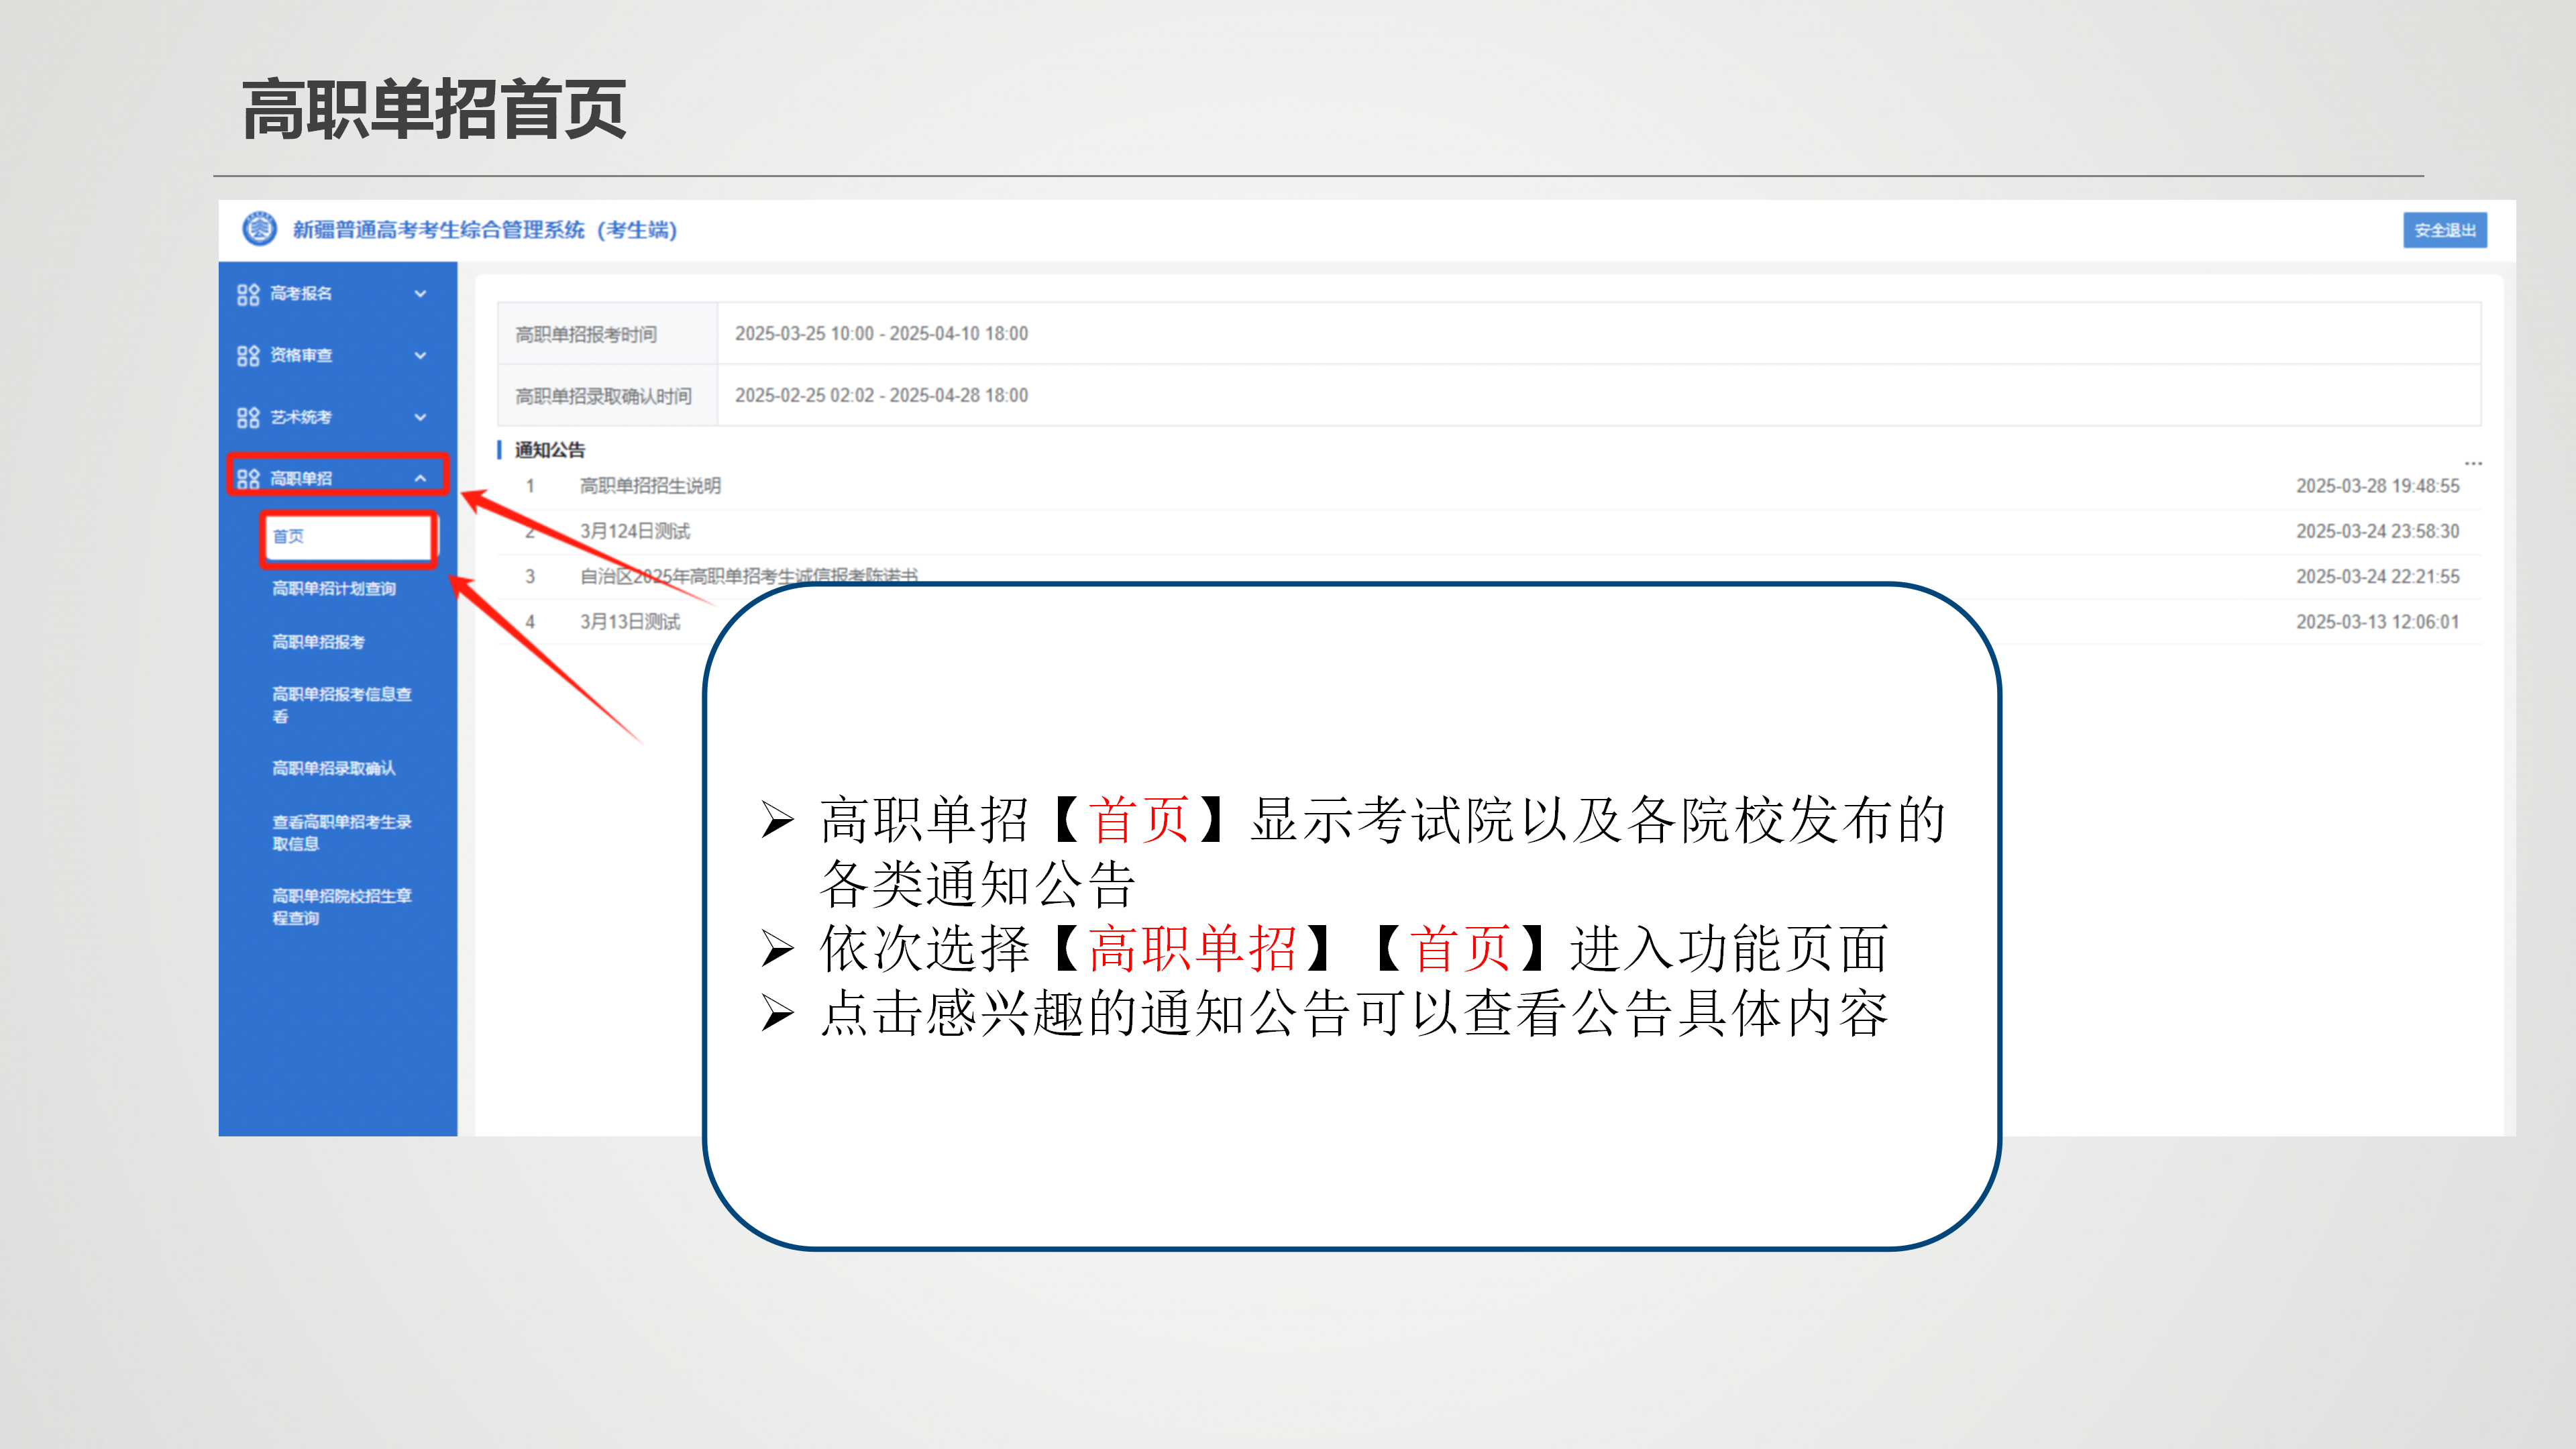Click the 3月13日测试 notice row

(x=630, y=622)
